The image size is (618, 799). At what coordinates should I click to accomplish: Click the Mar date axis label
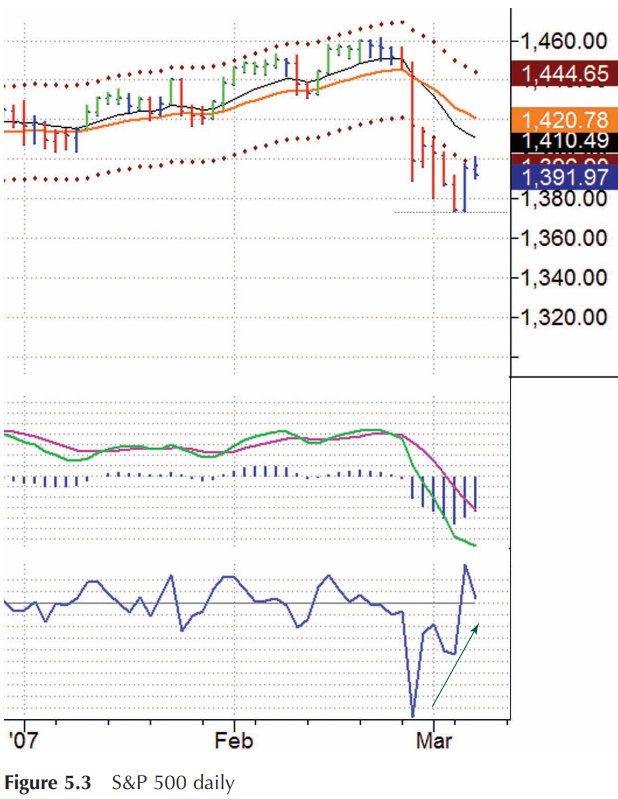pyautogui.click(x=434, y=740)
